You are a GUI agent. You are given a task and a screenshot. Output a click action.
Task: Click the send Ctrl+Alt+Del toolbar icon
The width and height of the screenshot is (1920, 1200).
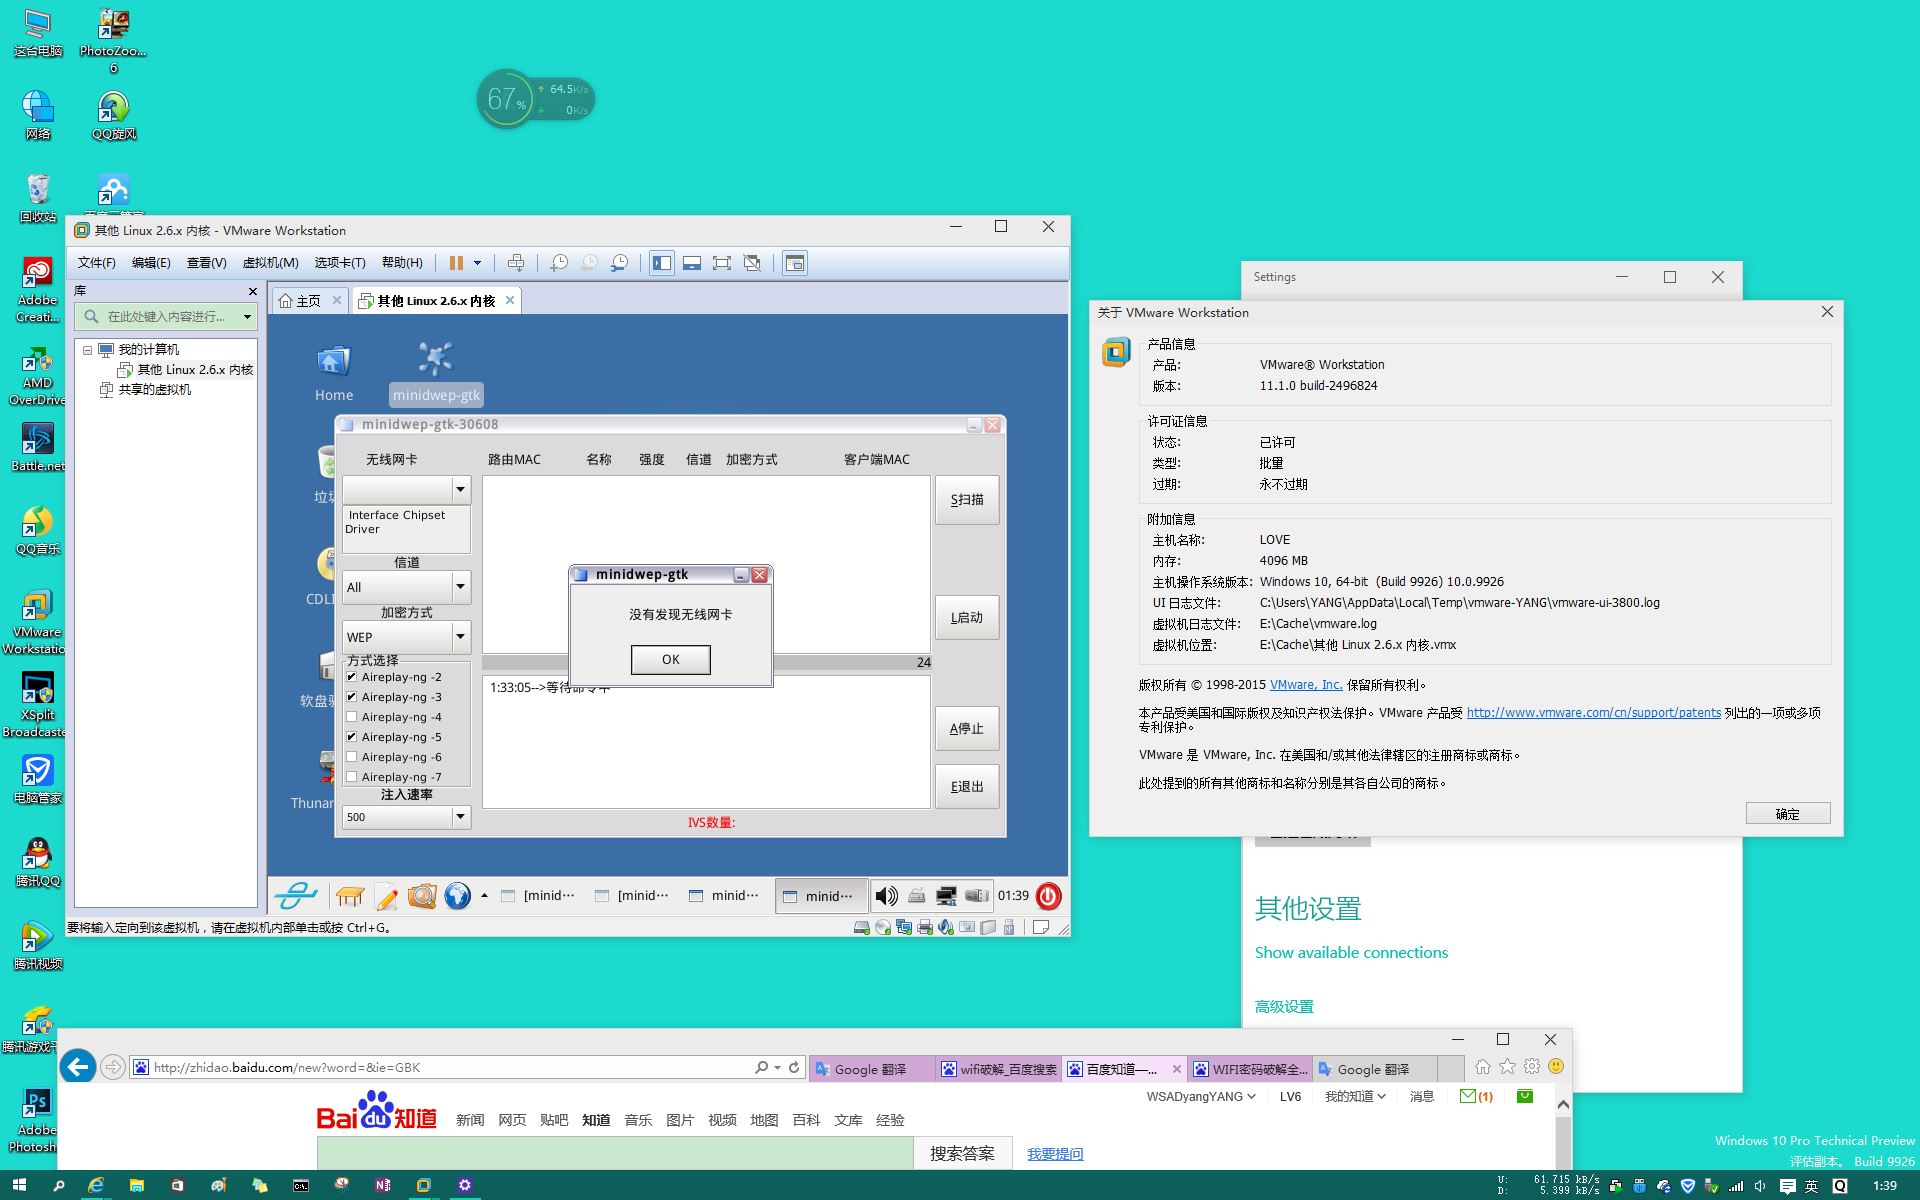click(516, 263)
